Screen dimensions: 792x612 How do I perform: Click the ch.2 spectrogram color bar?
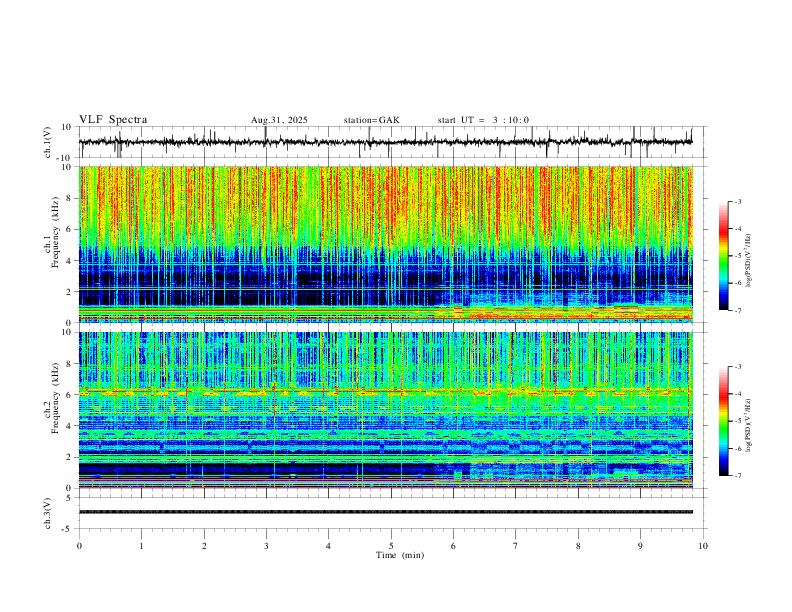click(x=723, y=421)
